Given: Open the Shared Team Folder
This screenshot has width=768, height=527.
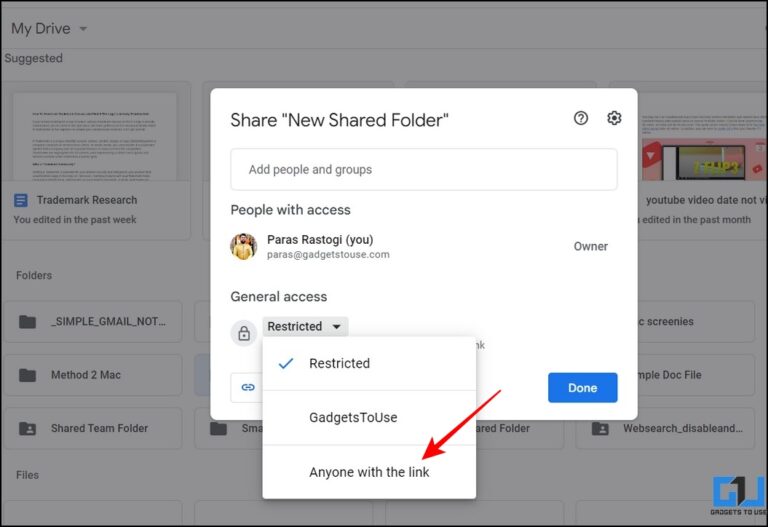Looking at the screenshot, I should point(93,429).
